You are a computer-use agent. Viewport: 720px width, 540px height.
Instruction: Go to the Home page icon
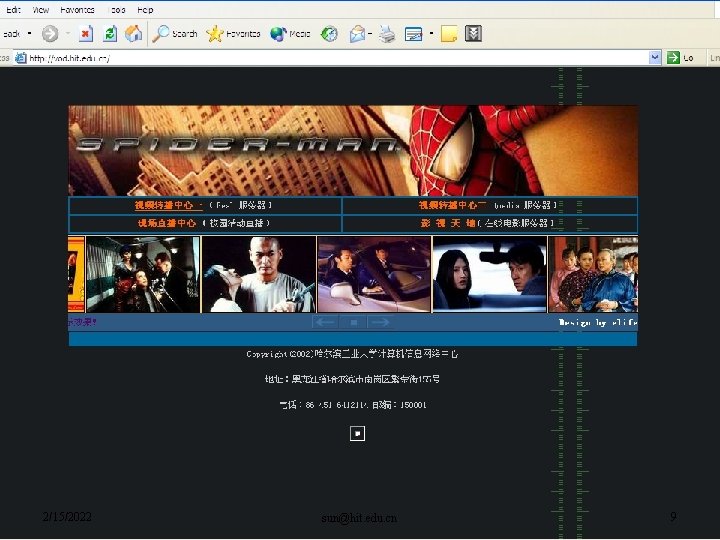pyautogui.click(x=134, y=34)
